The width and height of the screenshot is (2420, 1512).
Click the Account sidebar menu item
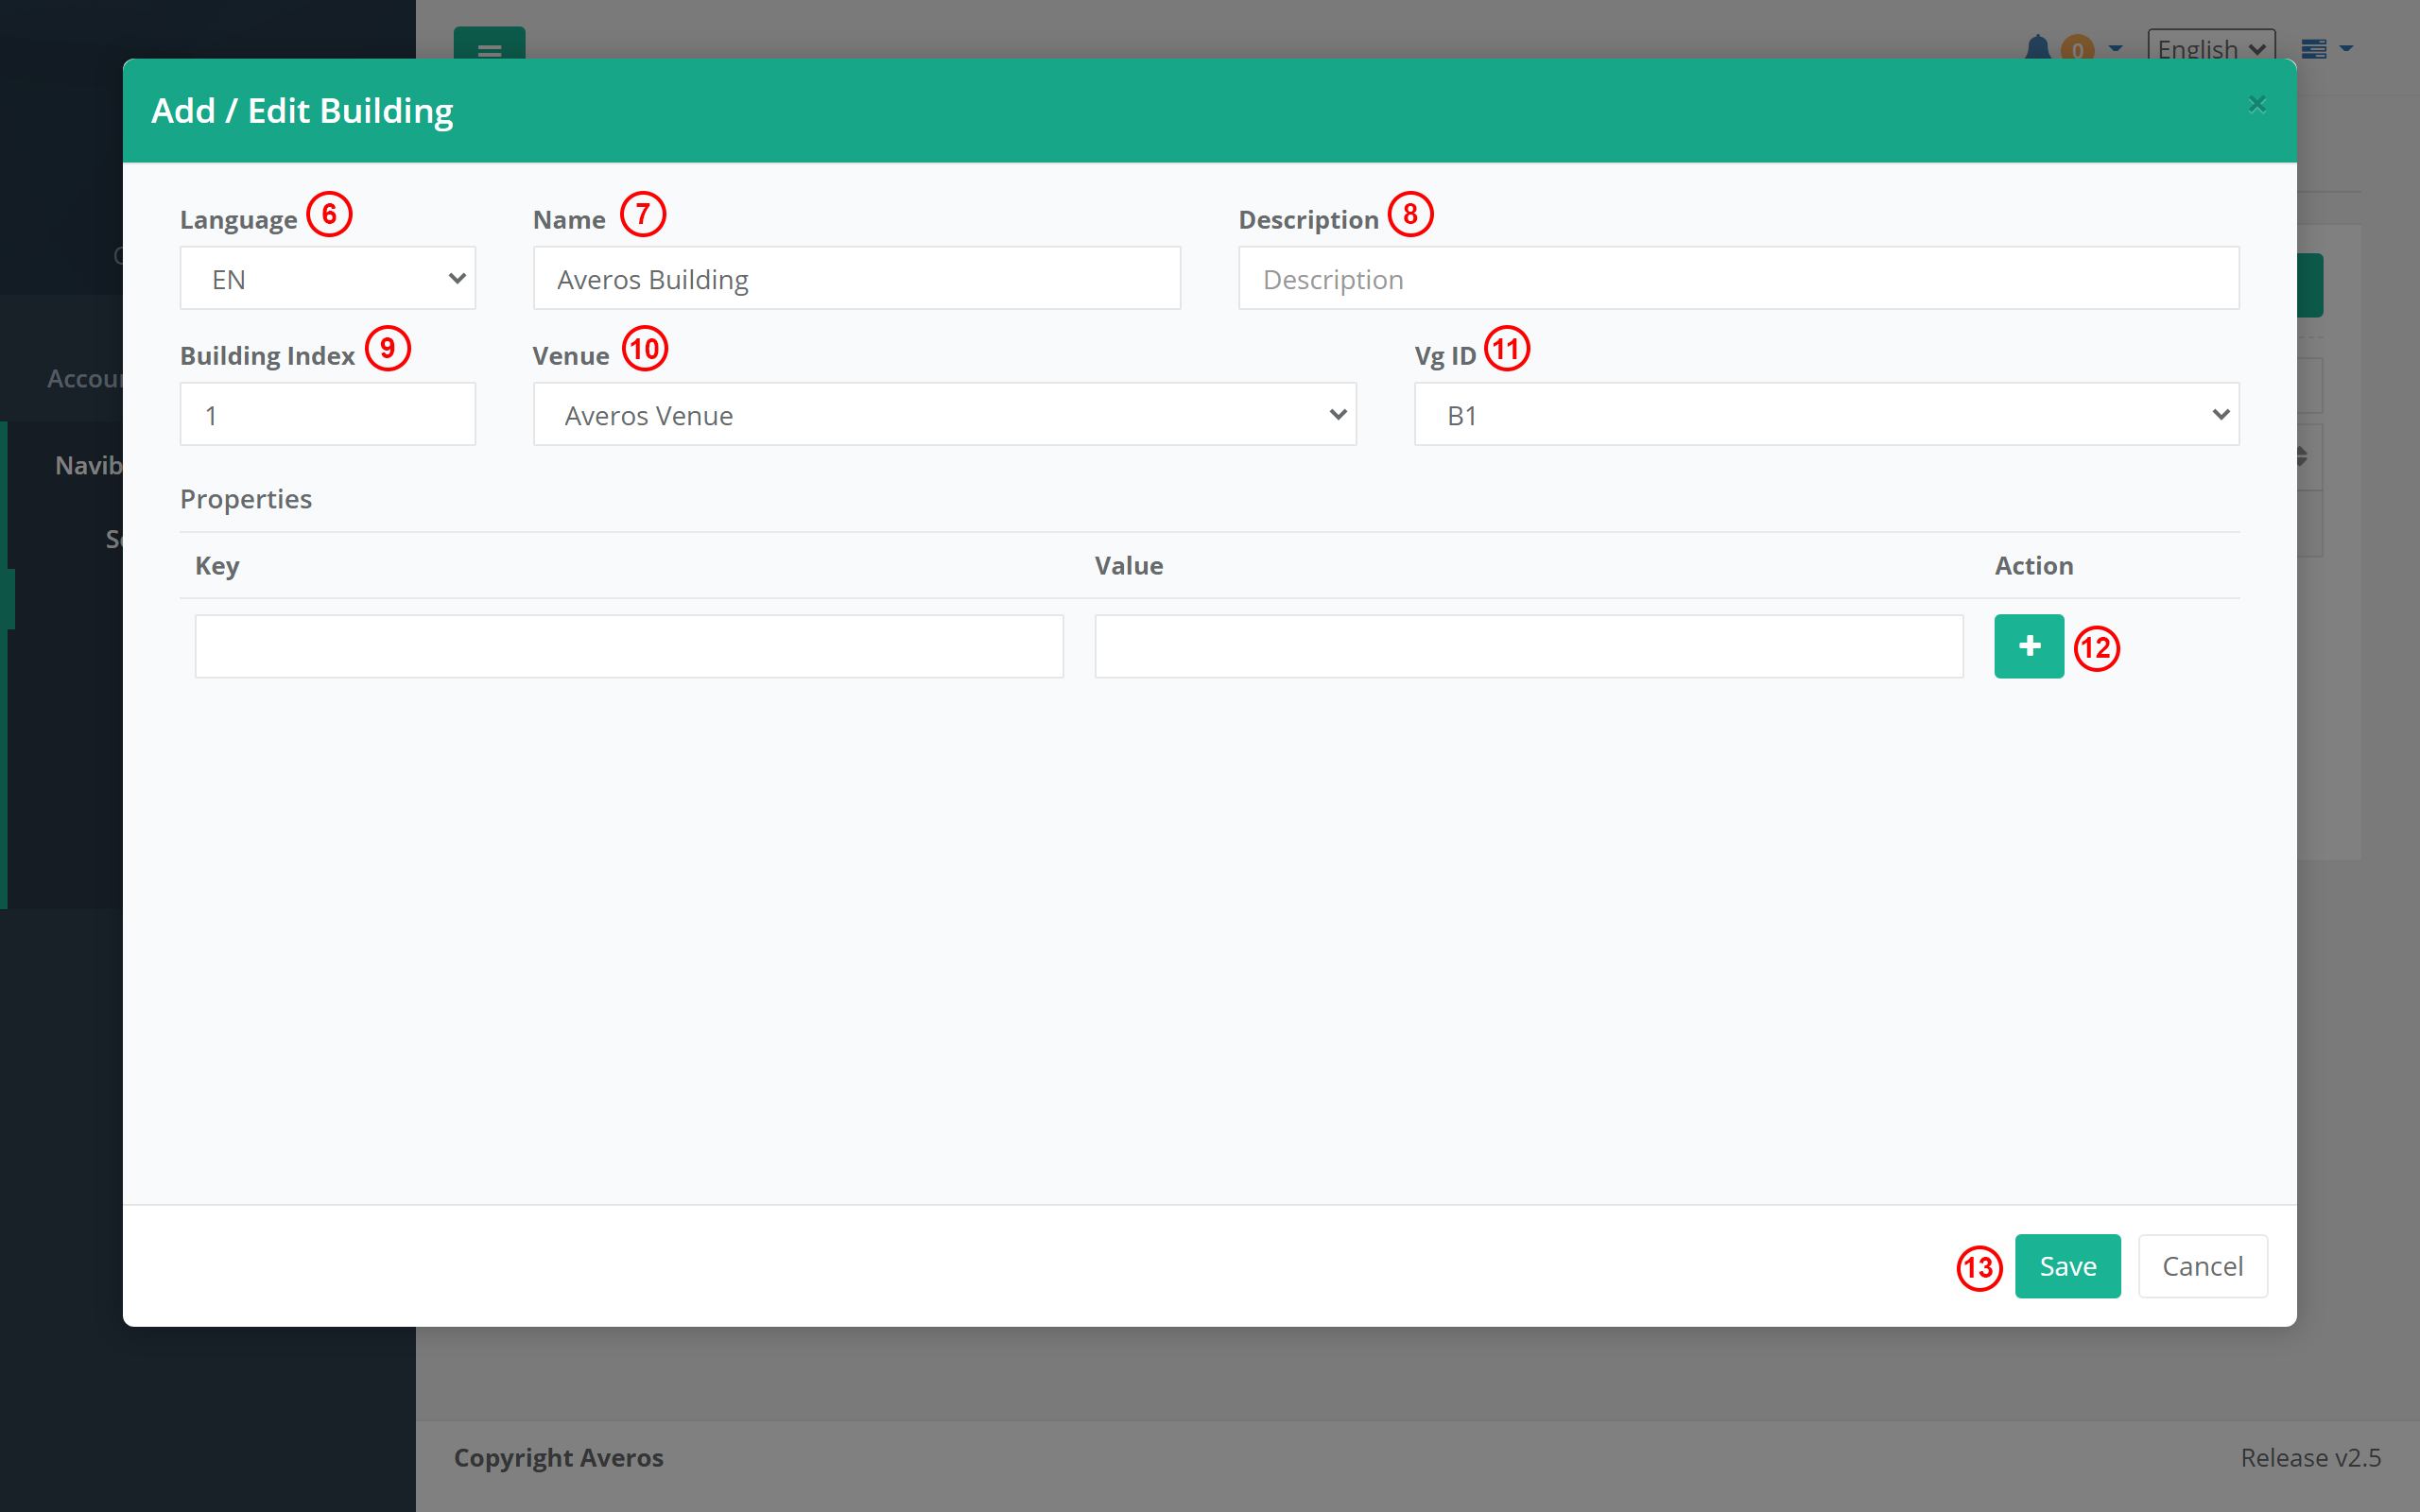click(x=85, y=379)
